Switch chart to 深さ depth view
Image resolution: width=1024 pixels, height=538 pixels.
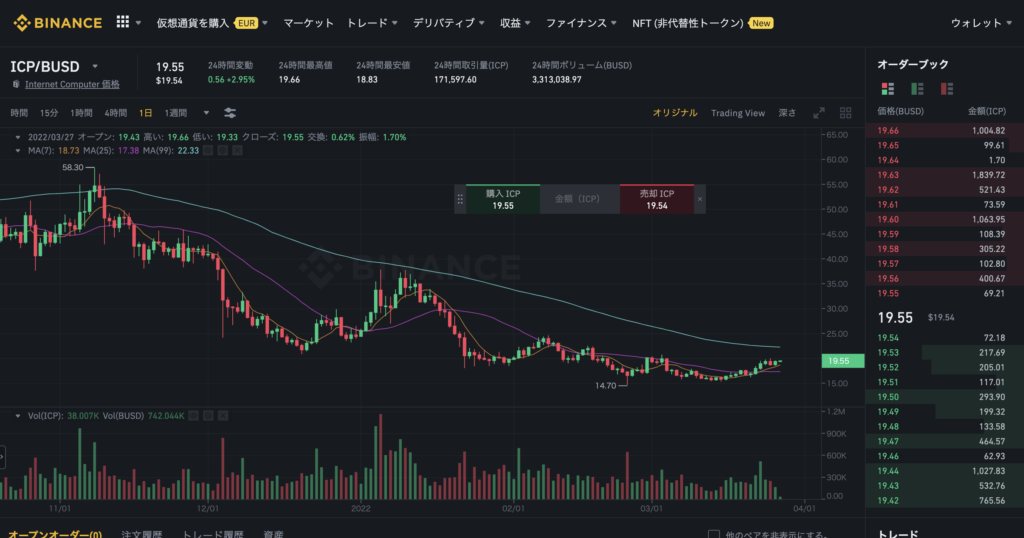pos(788,113)
